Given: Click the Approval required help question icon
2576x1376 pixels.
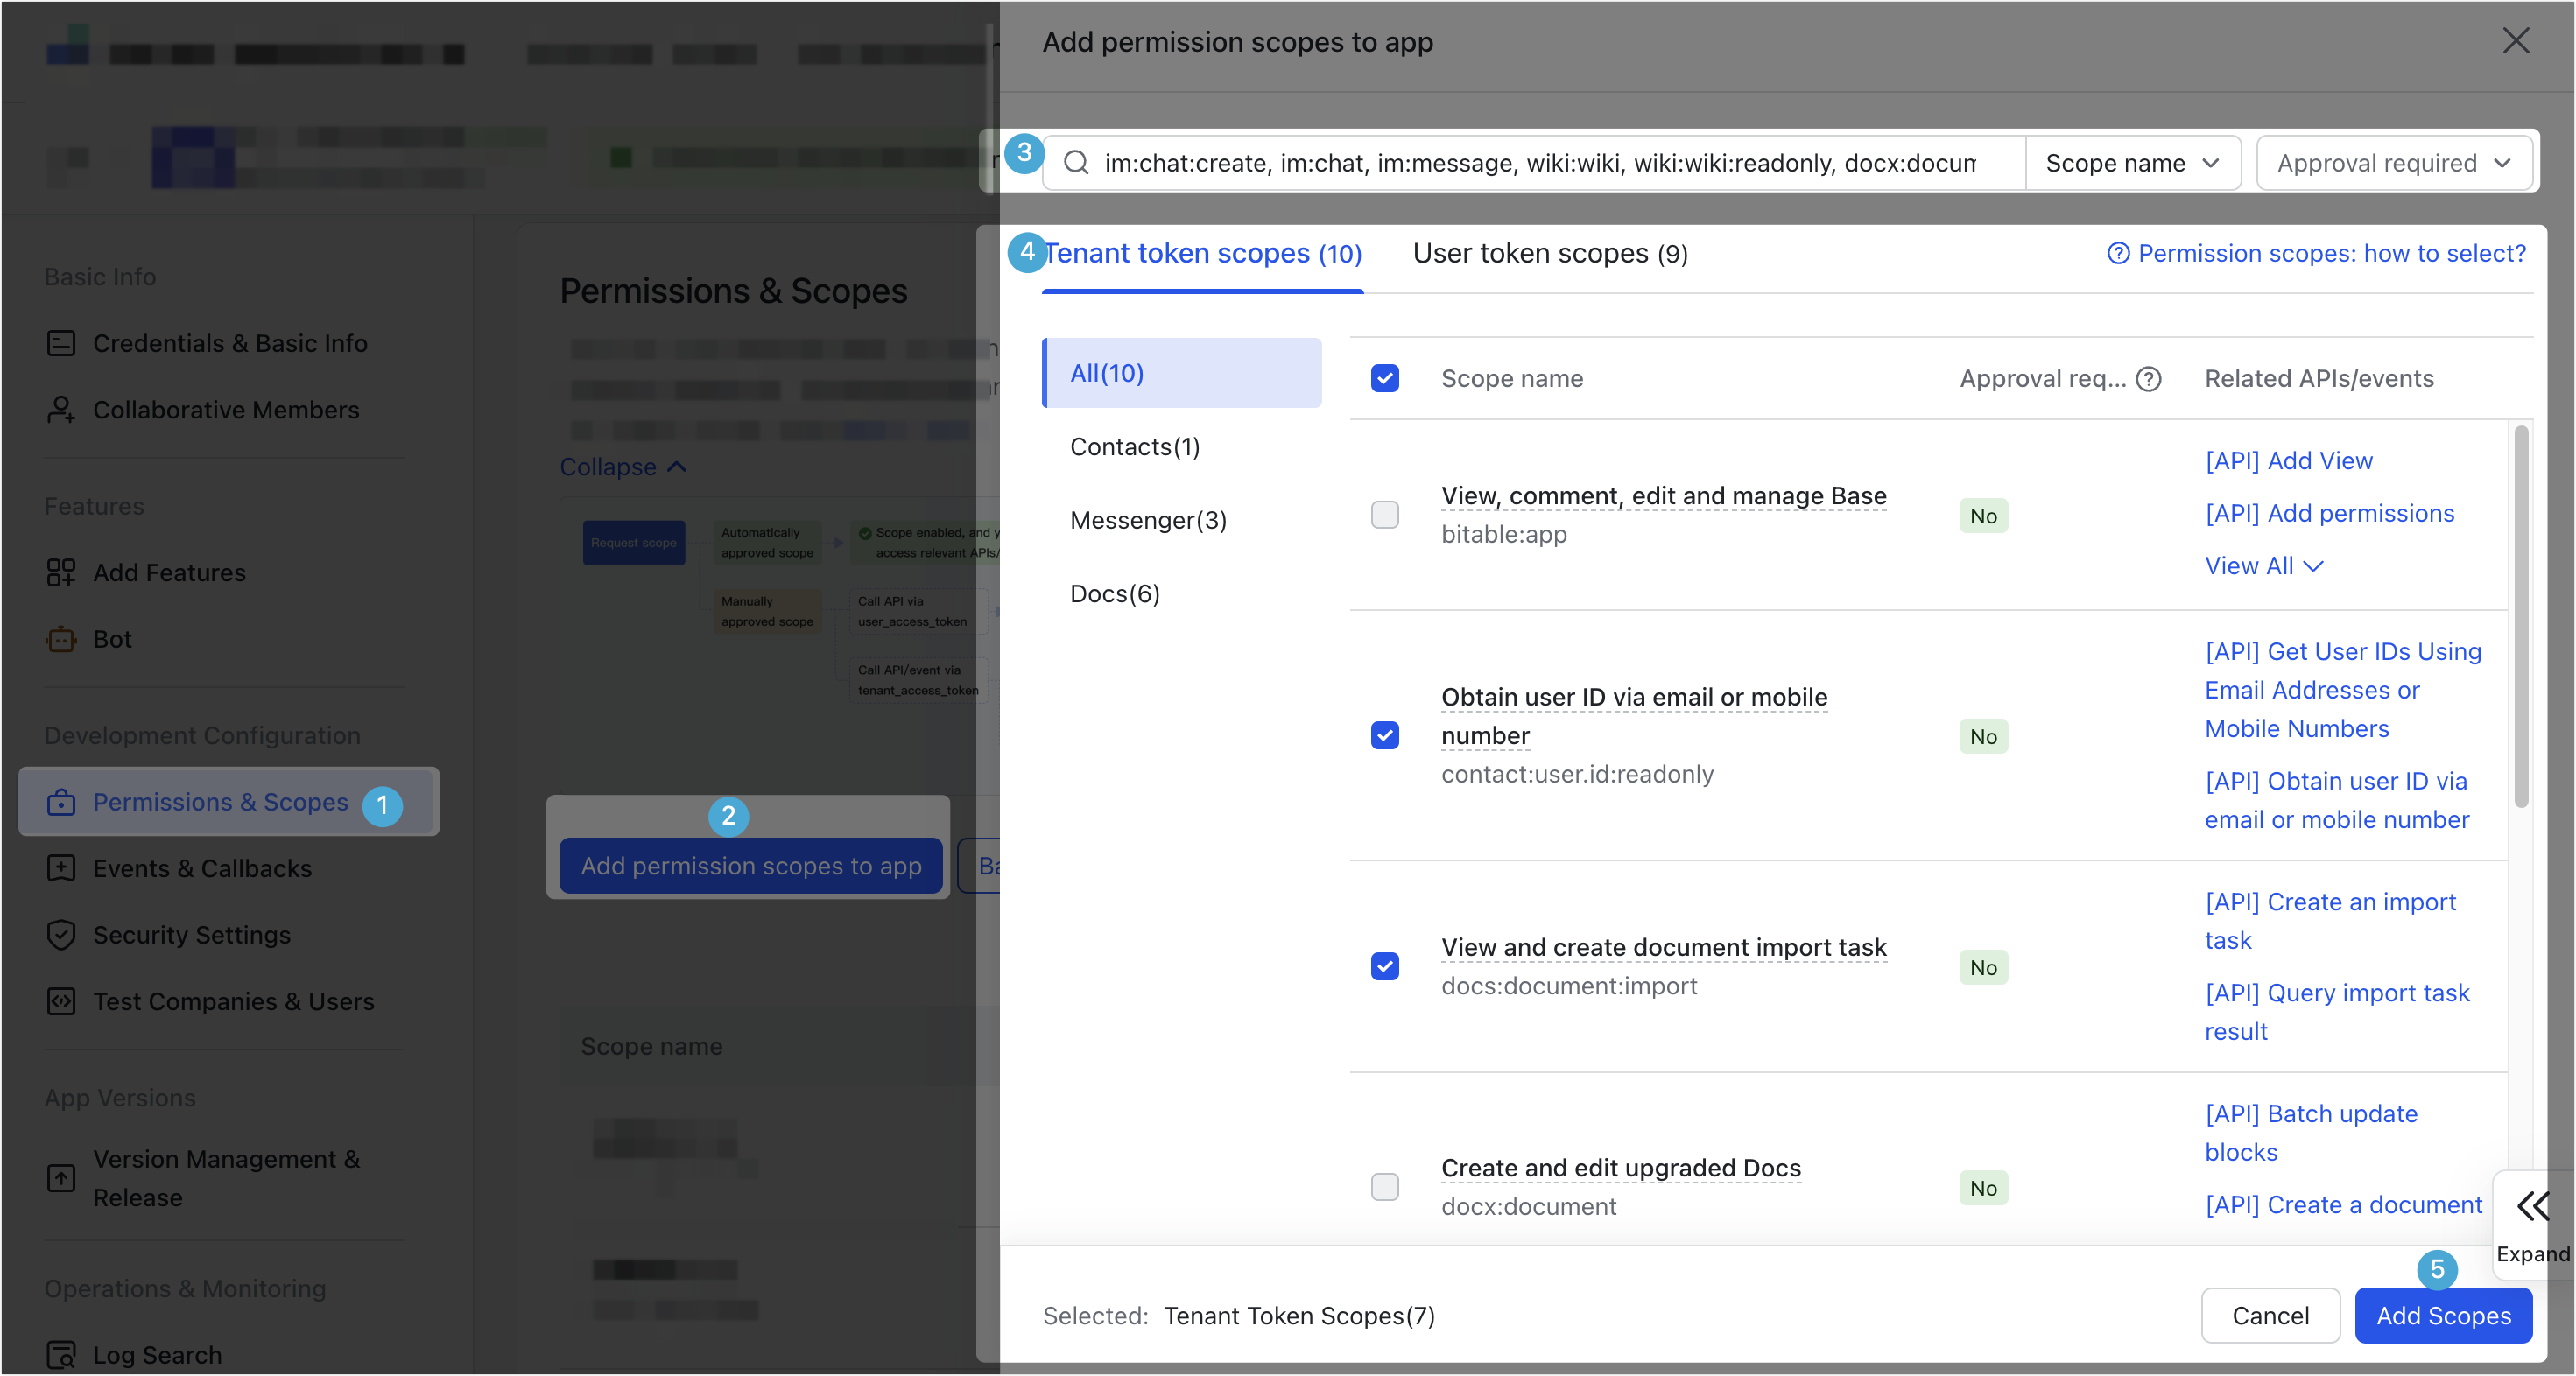Looking at the screenshot, I should [2149, 379].
